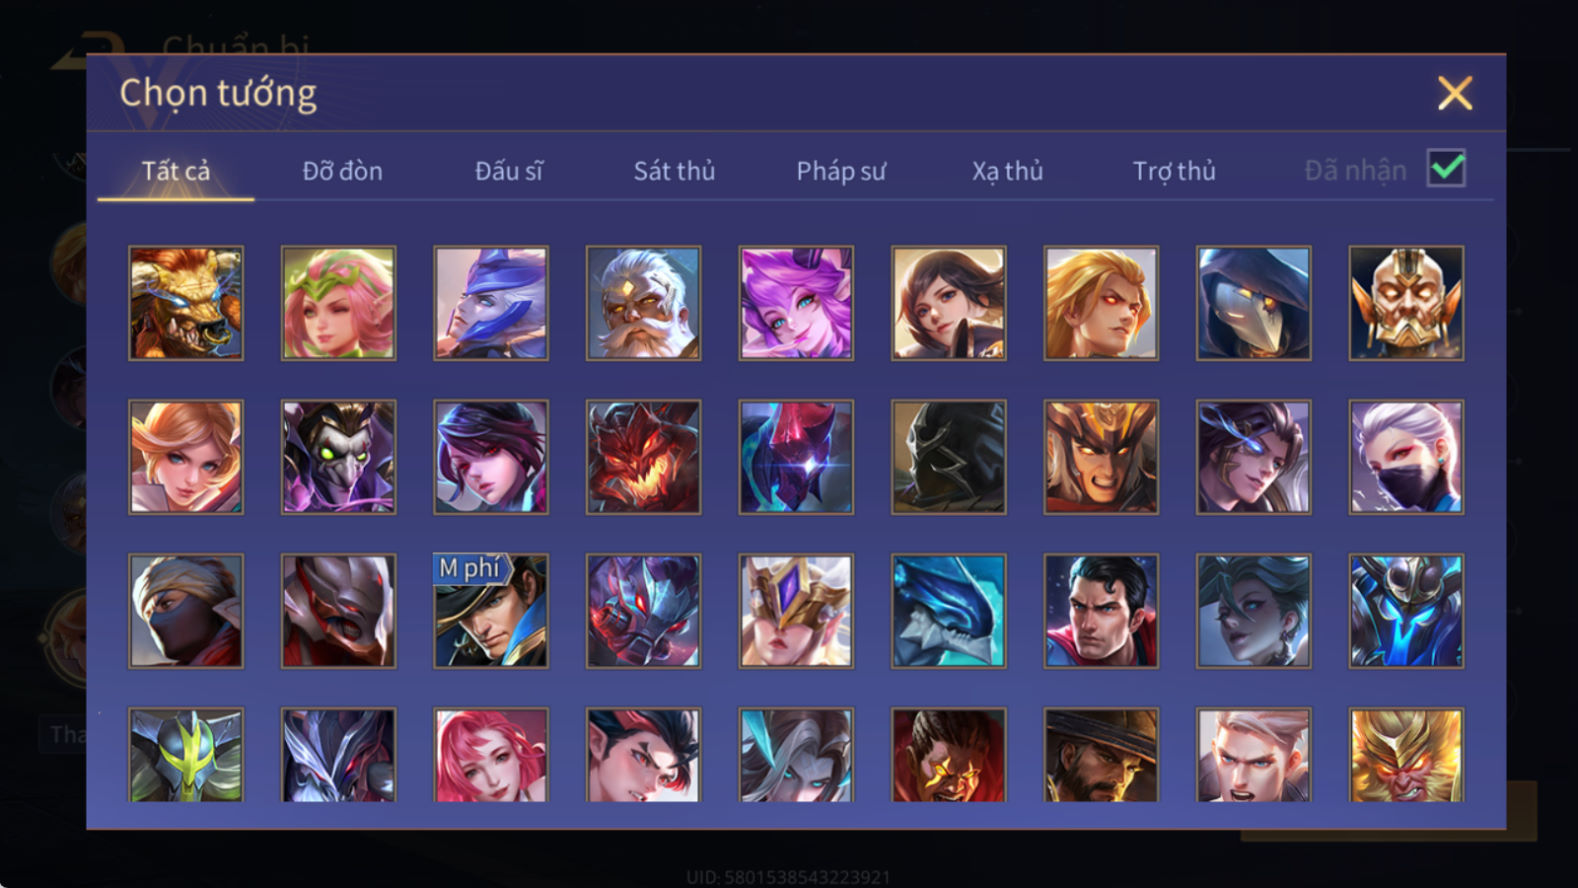Pick the golden masked warrior hero
Image resolution: width=1578 pixels, height=888 pixels.
(x=1406, y=303)
